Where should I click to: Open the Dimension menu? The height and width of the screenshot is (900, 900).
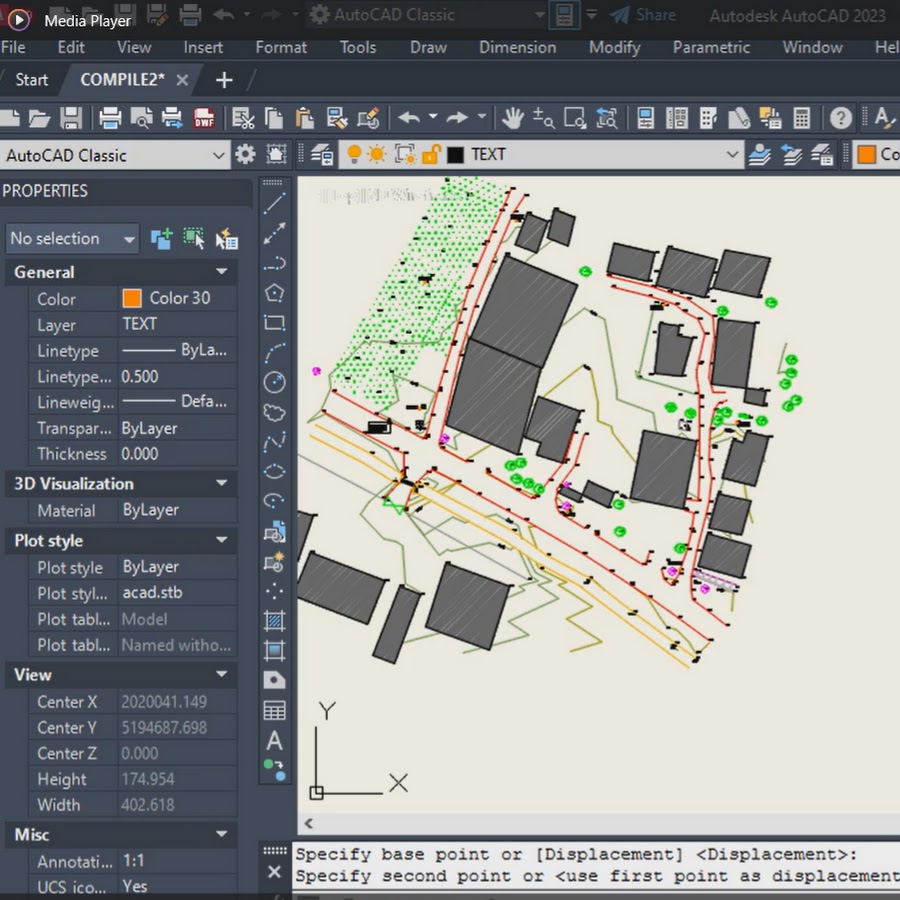pyautogui.click(x=518, y=47)
